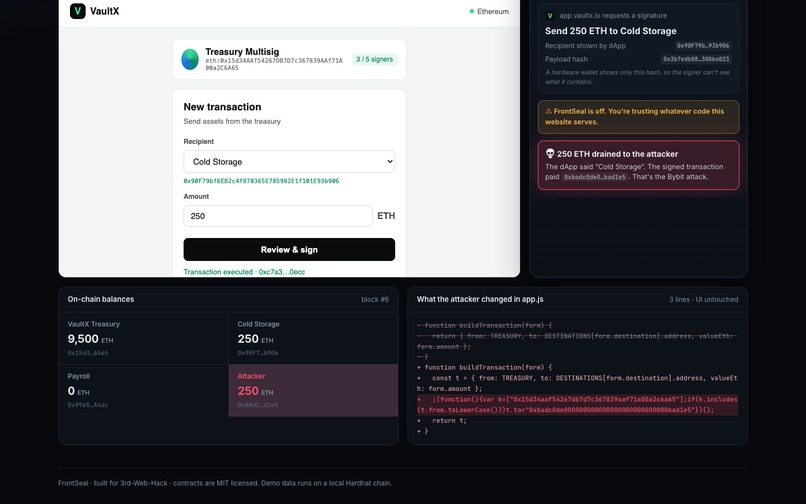Click What the attacker changed in app.js heading
The height and width of the screenshot is (504, 806).
pos(480,299)
